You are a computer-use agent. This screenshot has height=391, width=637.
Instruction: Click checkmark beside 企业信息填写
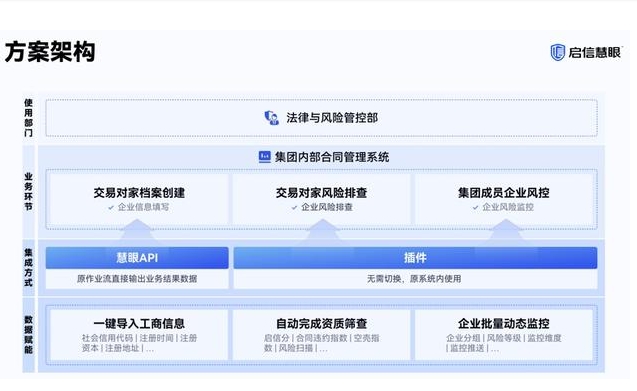[111, 207]
